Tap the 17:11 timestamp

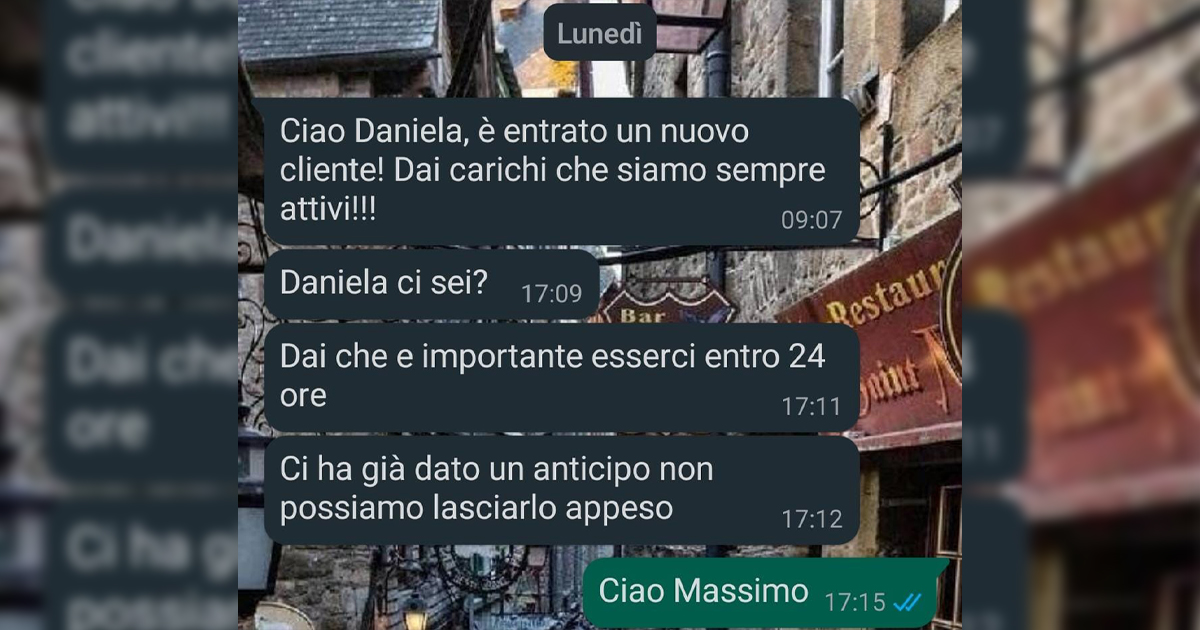812,406
